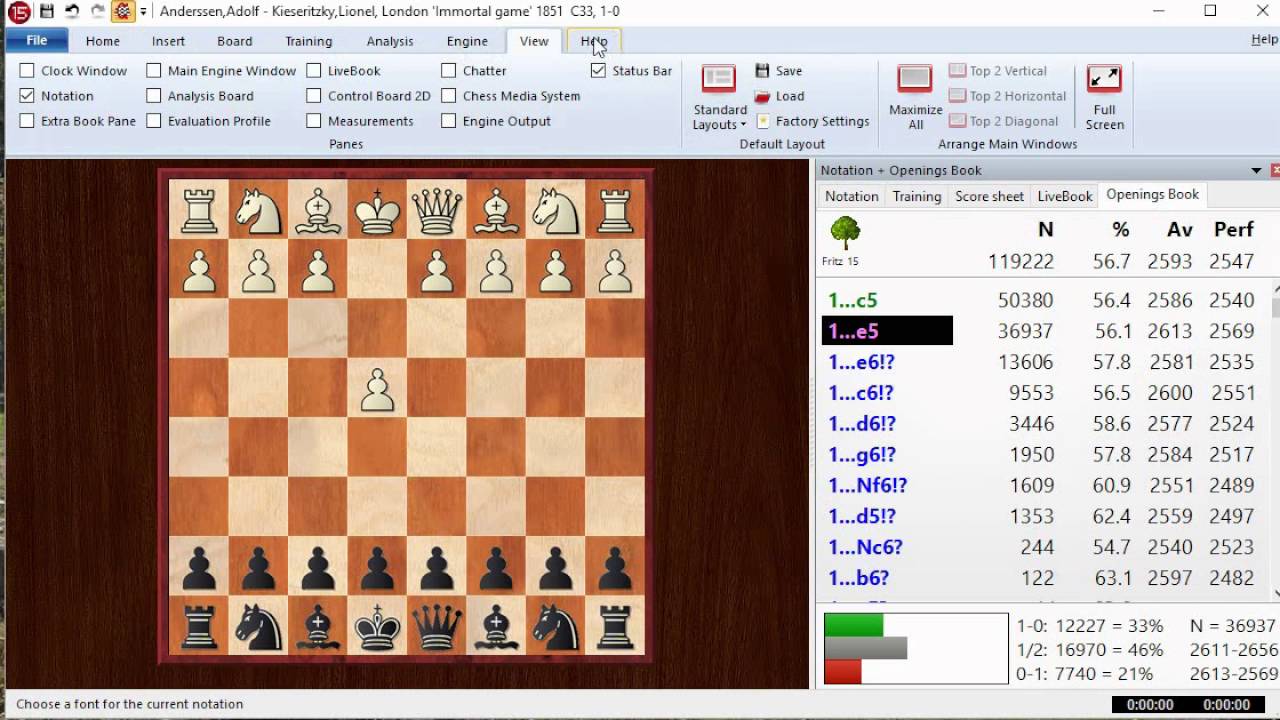Restore Factory Settings layout
The width and height of the screenshot is (1280, 720).
coord(813,121)
